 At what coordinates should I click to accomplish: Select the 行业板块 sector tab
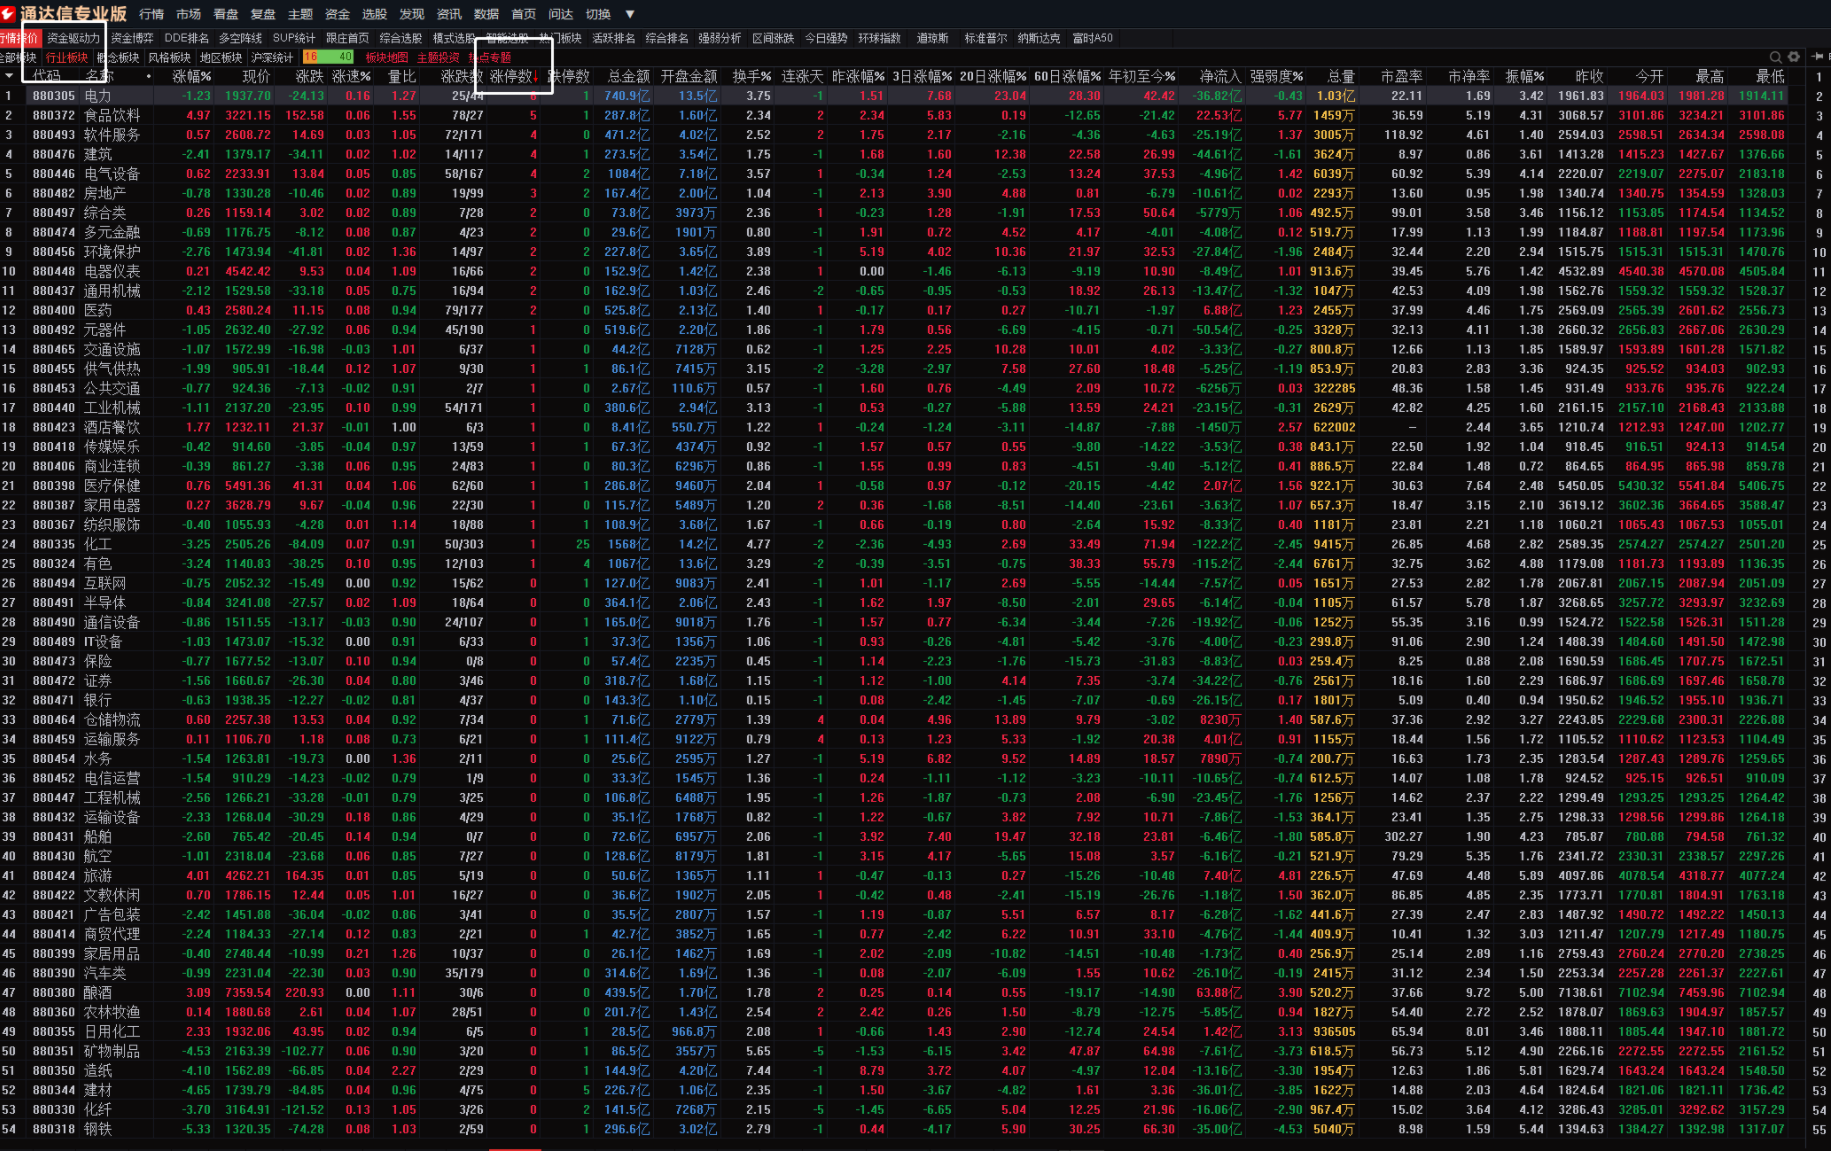67,57
